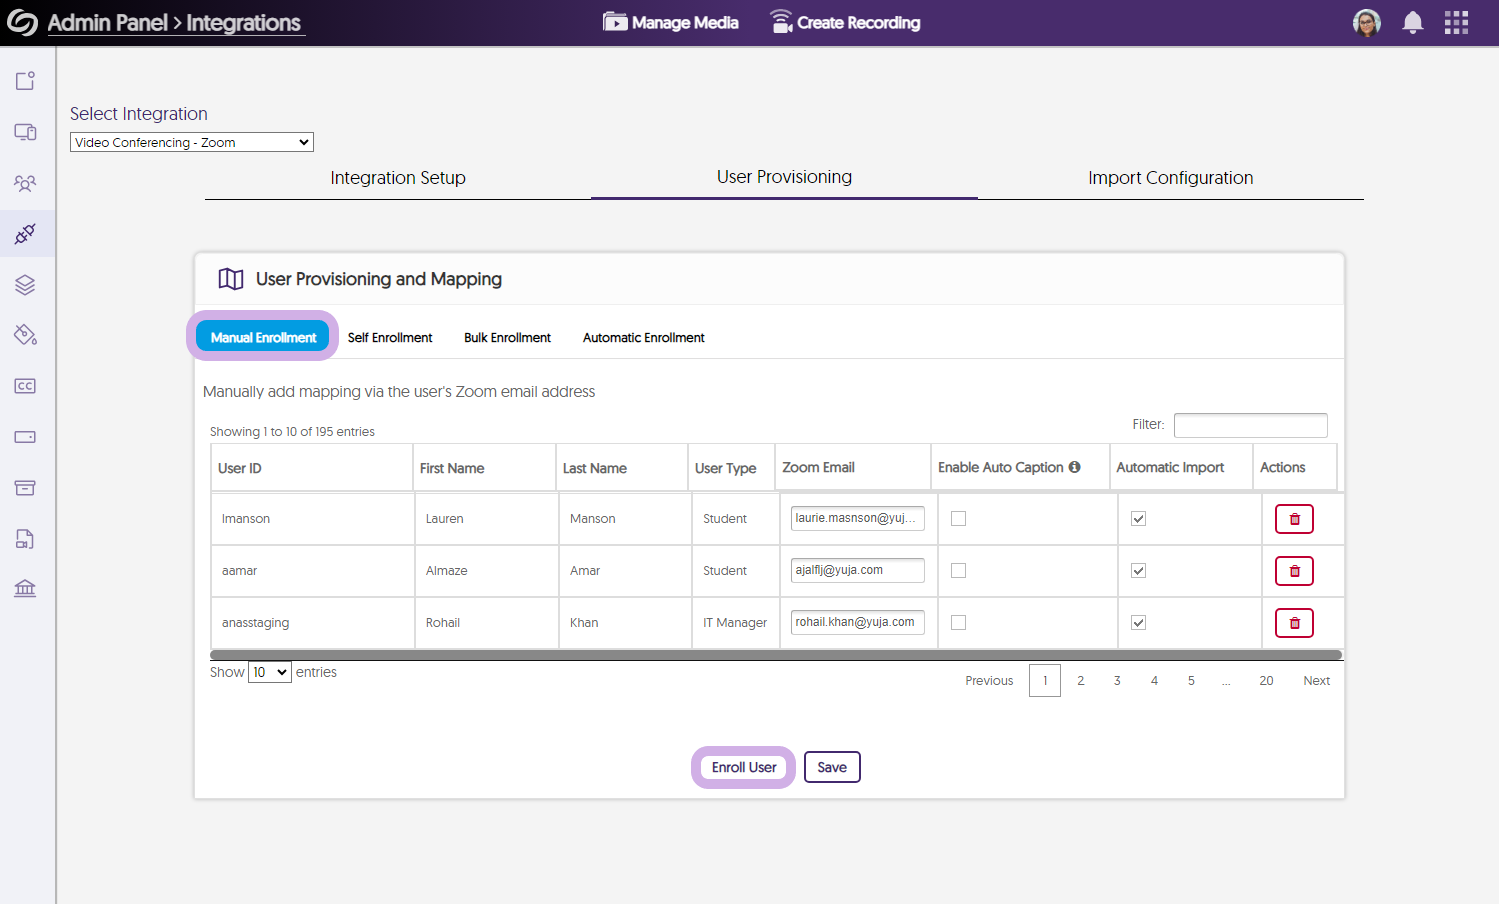Select the Self Enrollment tab

(x=390, y=338)
